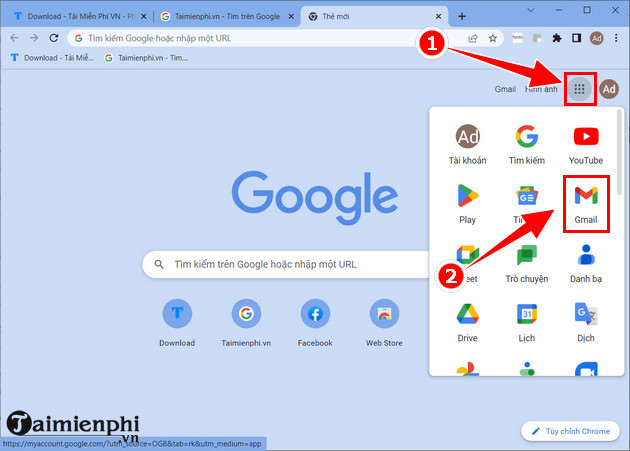Toggle Chrome side panel icon
Viewport: 630px width, 451px height.
[x=577, y=38]
